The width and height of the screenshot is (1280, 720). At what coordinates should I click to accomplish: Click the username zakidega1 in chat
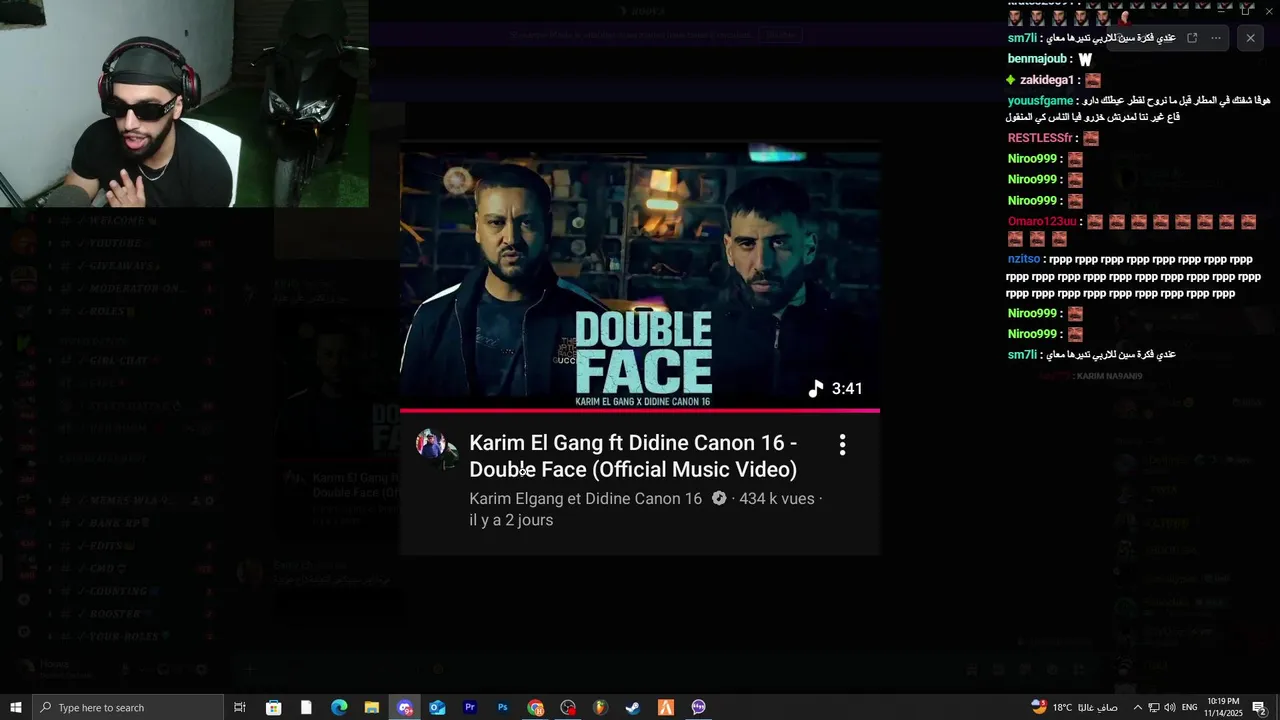(x=1047, y=80)
